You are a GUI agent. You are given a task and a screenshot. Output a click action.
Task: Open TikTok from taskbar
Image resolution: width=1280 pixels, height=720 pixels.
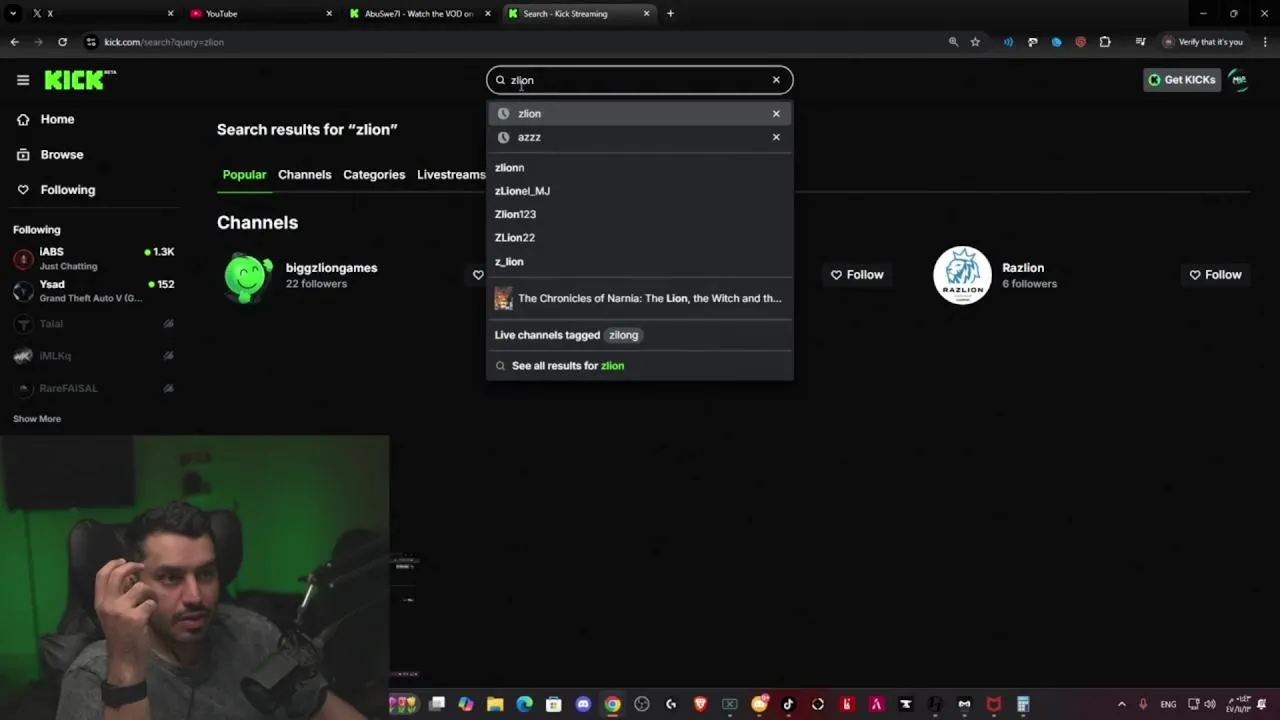tap(788, 704)
